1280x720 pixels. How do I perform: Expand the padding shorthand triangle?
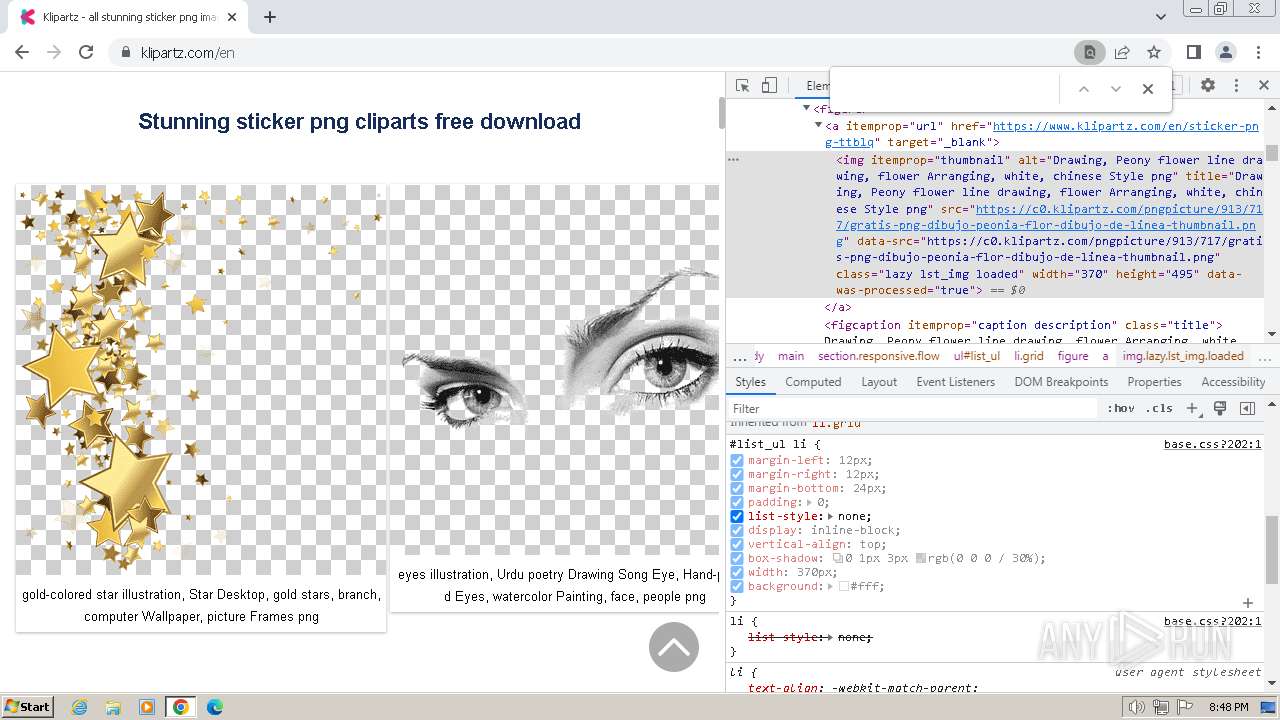pos(810,503)
